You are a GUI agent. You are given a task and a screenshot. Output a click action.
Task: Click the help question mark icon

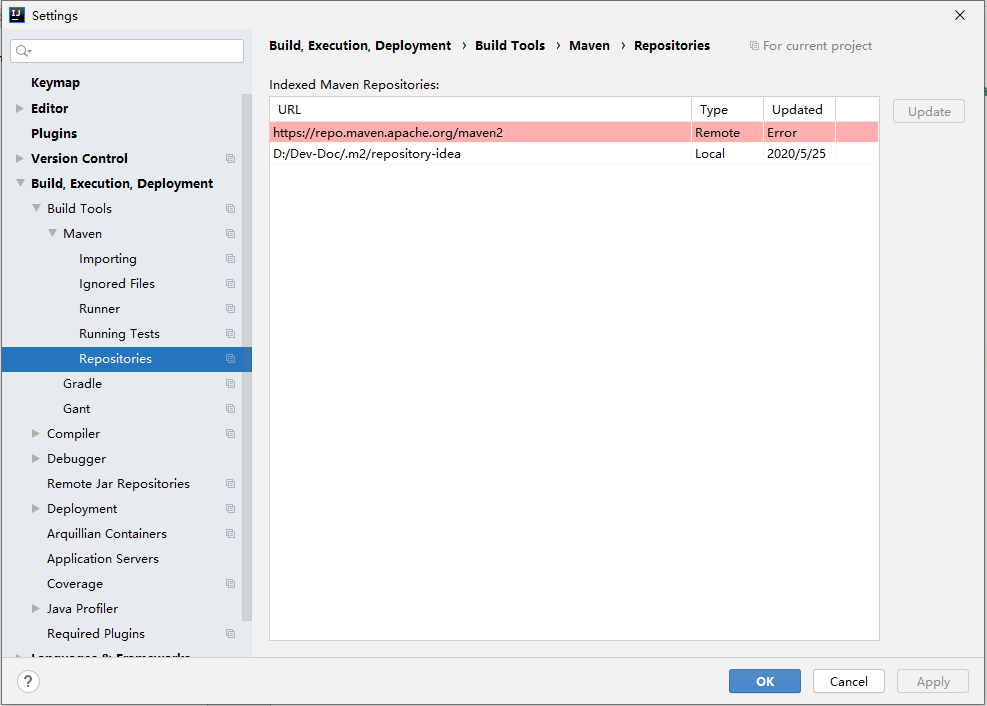click(x=27, y=681)
